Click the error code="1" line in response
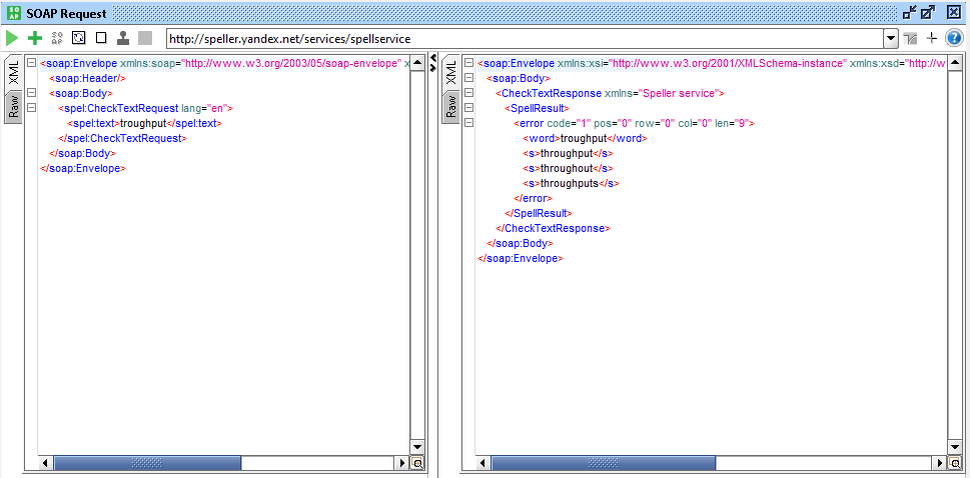970x478 pixels. 634,123
